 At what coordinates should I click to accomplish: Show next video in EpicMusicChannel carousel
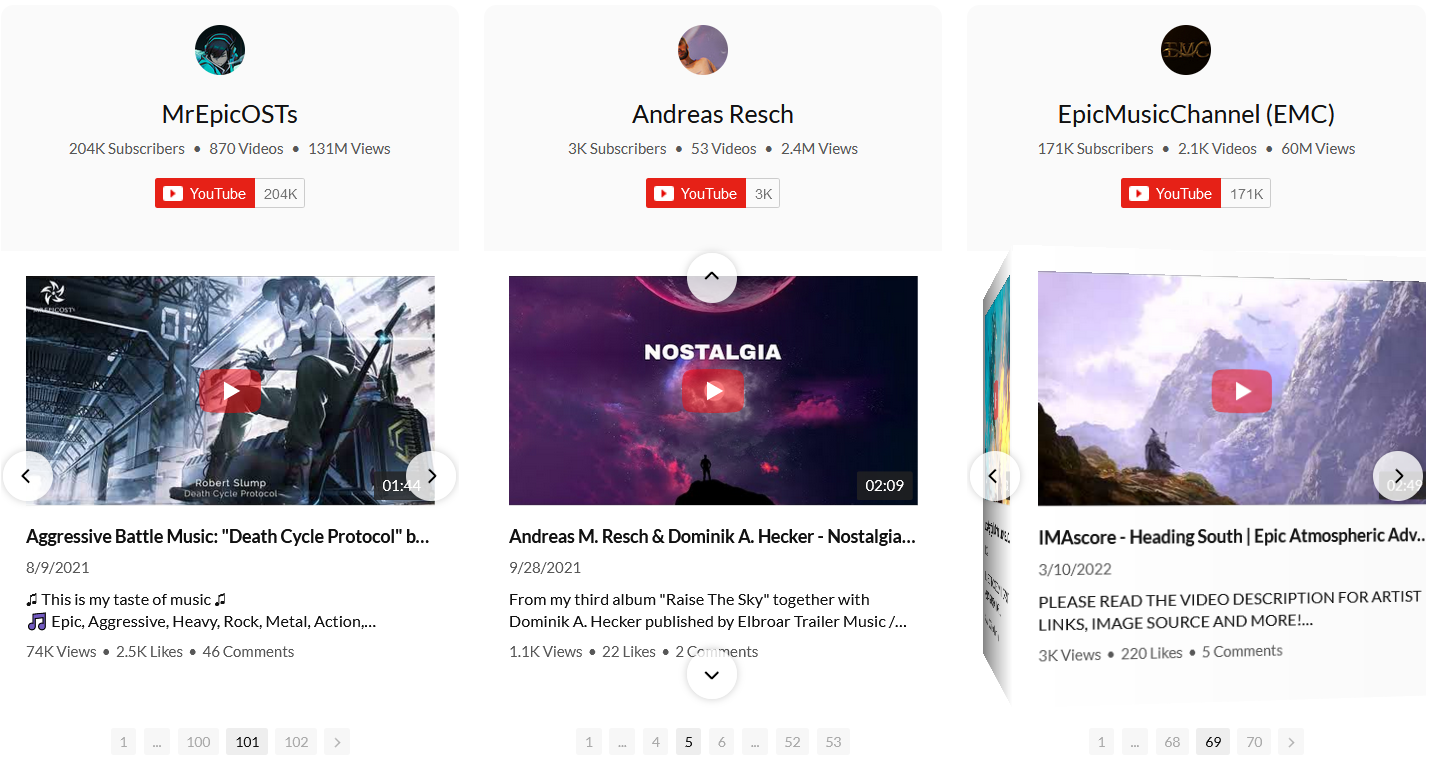click(x=1398, y=476)
